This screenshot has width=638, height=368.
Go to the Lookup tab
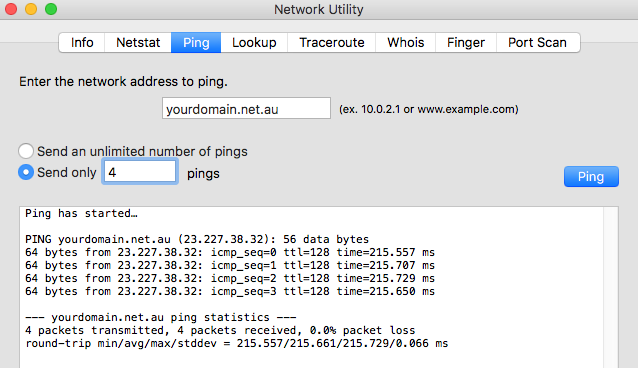pyautogui.click(x=254, y=42)
